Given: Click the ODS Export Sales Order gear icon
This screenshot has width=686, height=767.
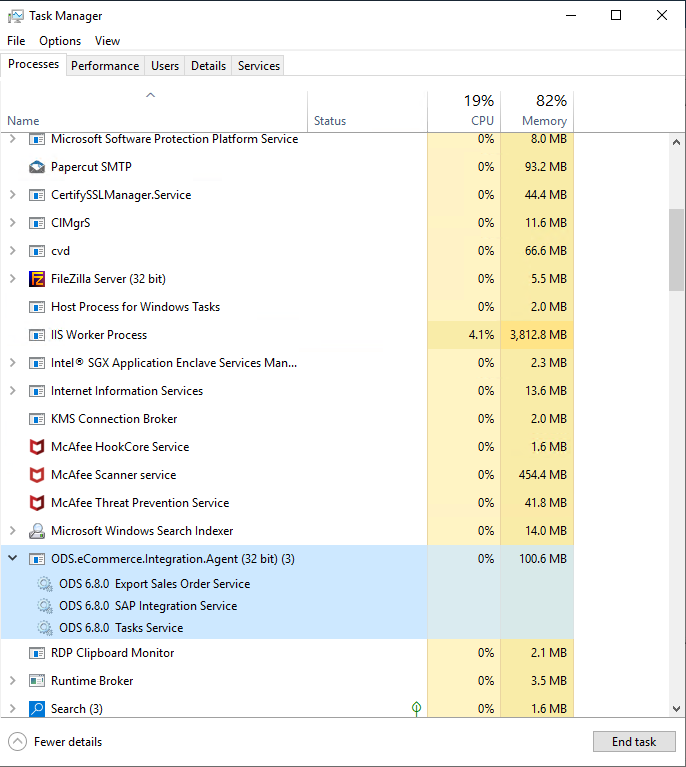Looking at the screenshot, I should click(x=45, y=584).
